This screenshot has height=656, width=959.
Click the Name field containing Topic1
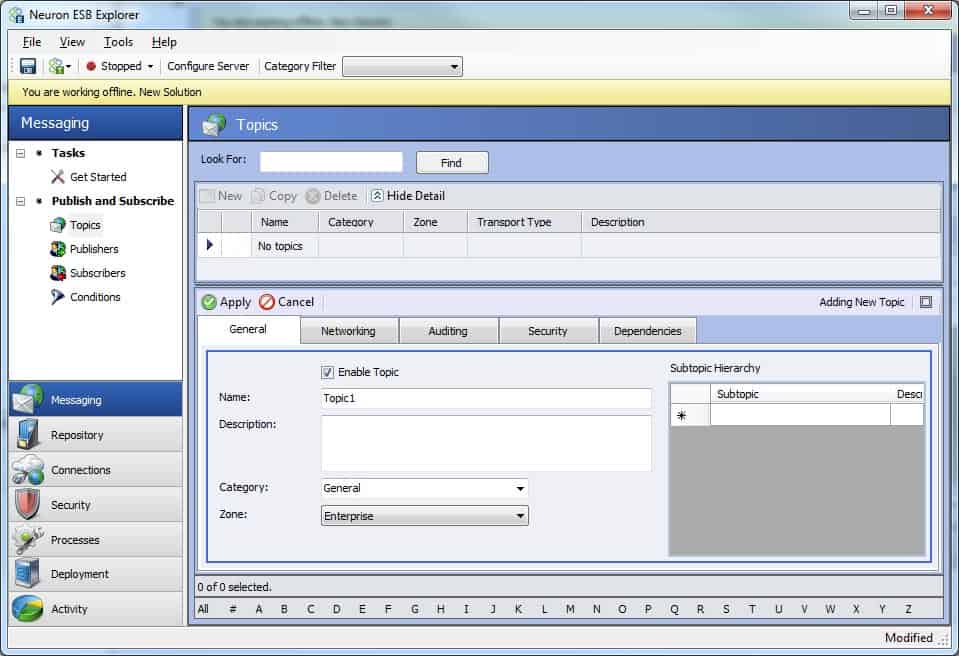[x=486, y=398]
